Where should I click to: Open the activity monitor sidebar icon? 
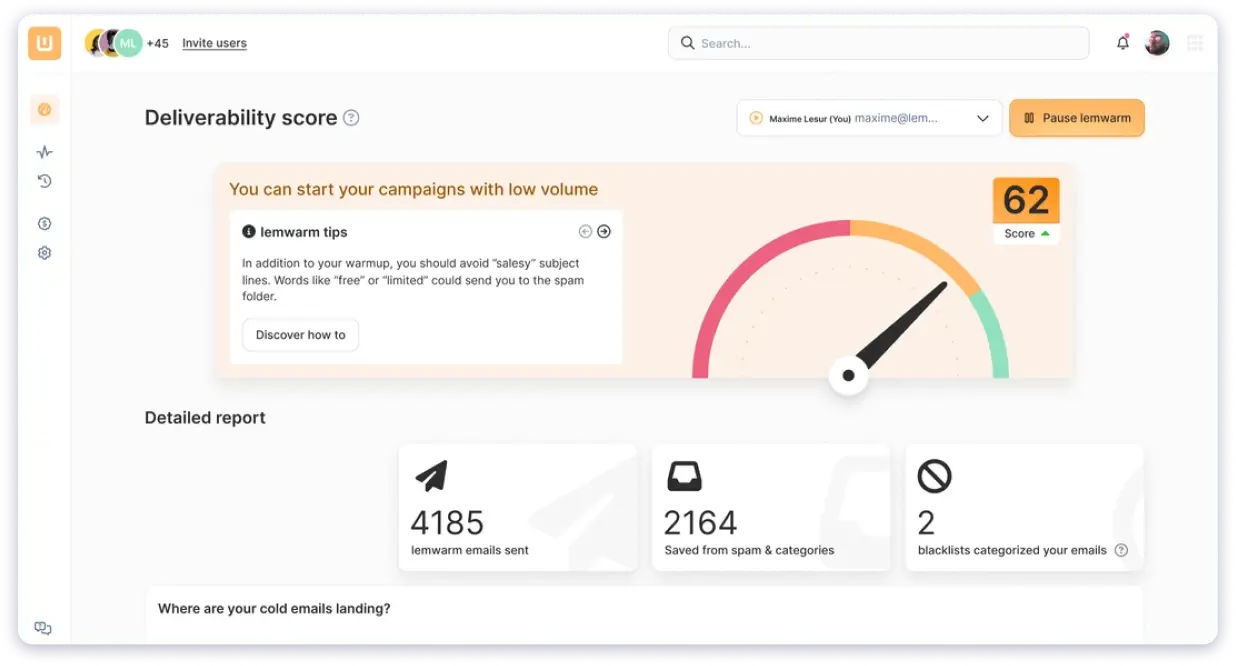tap(44, 151)
